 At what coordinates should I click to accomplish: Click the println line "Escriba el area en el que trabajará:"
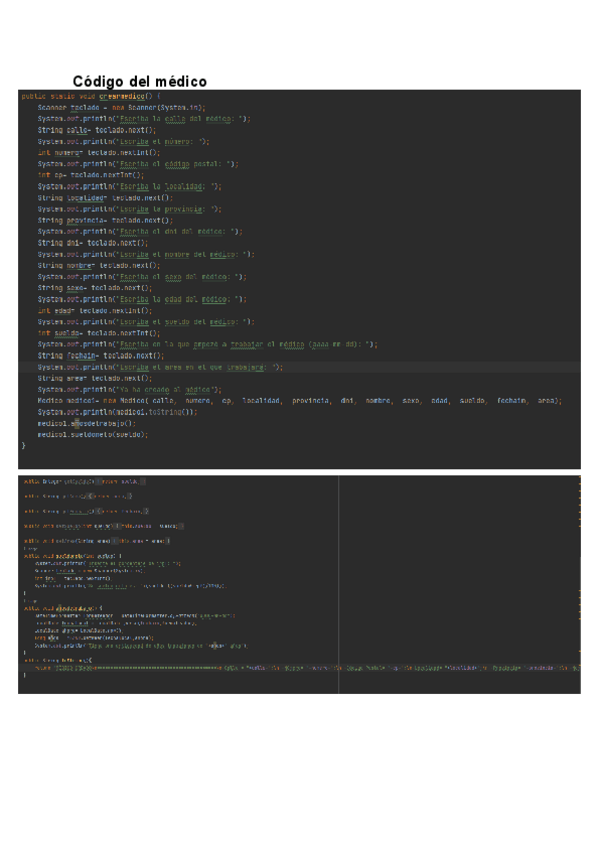(x=161, y=367)
